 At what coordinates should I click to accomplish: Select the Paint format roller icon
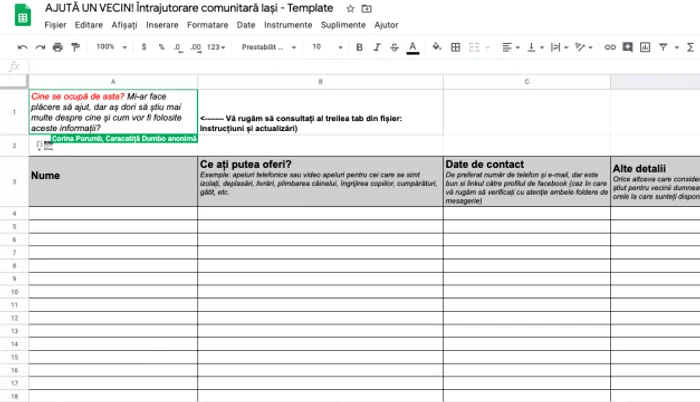pyautogui.click(x=75, y=47)
